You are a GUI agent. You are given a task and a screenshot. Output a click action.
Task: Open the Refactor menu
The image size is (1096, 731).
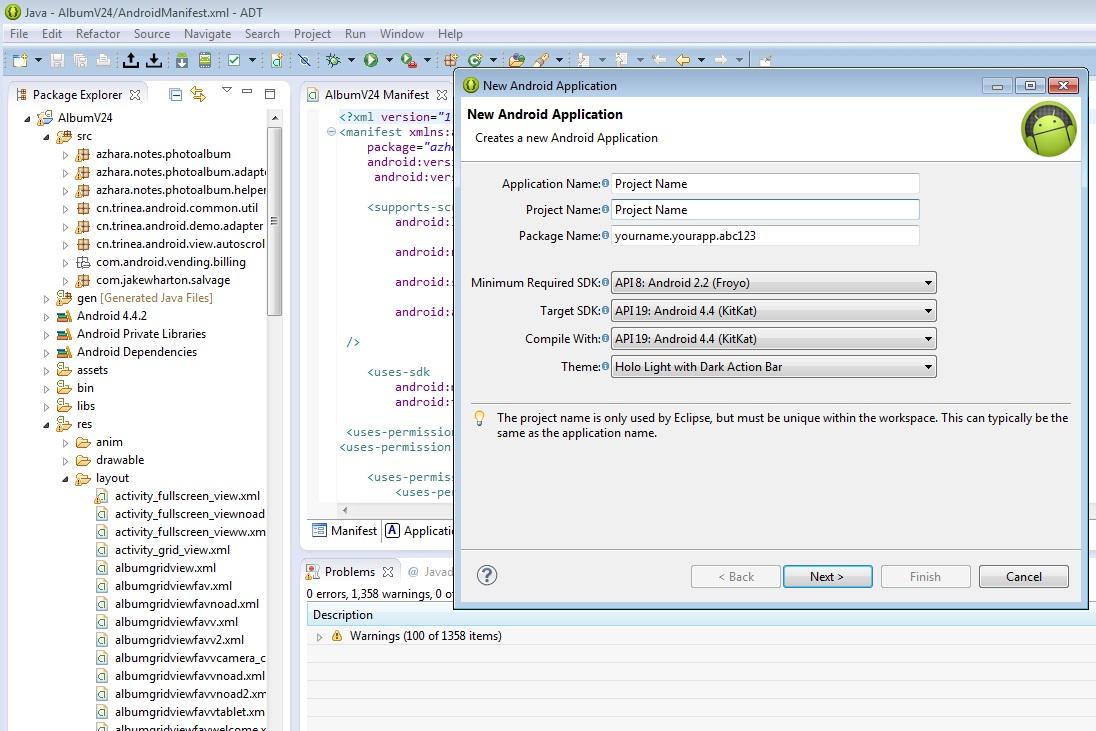[98, 33]
